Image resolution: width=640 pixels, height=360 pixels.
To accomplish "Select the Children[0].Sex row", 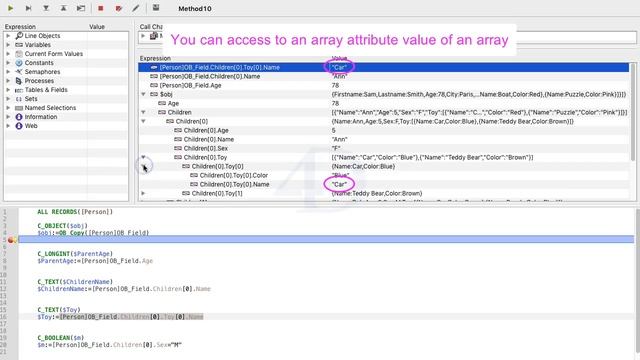I will [x=384, y=148].
